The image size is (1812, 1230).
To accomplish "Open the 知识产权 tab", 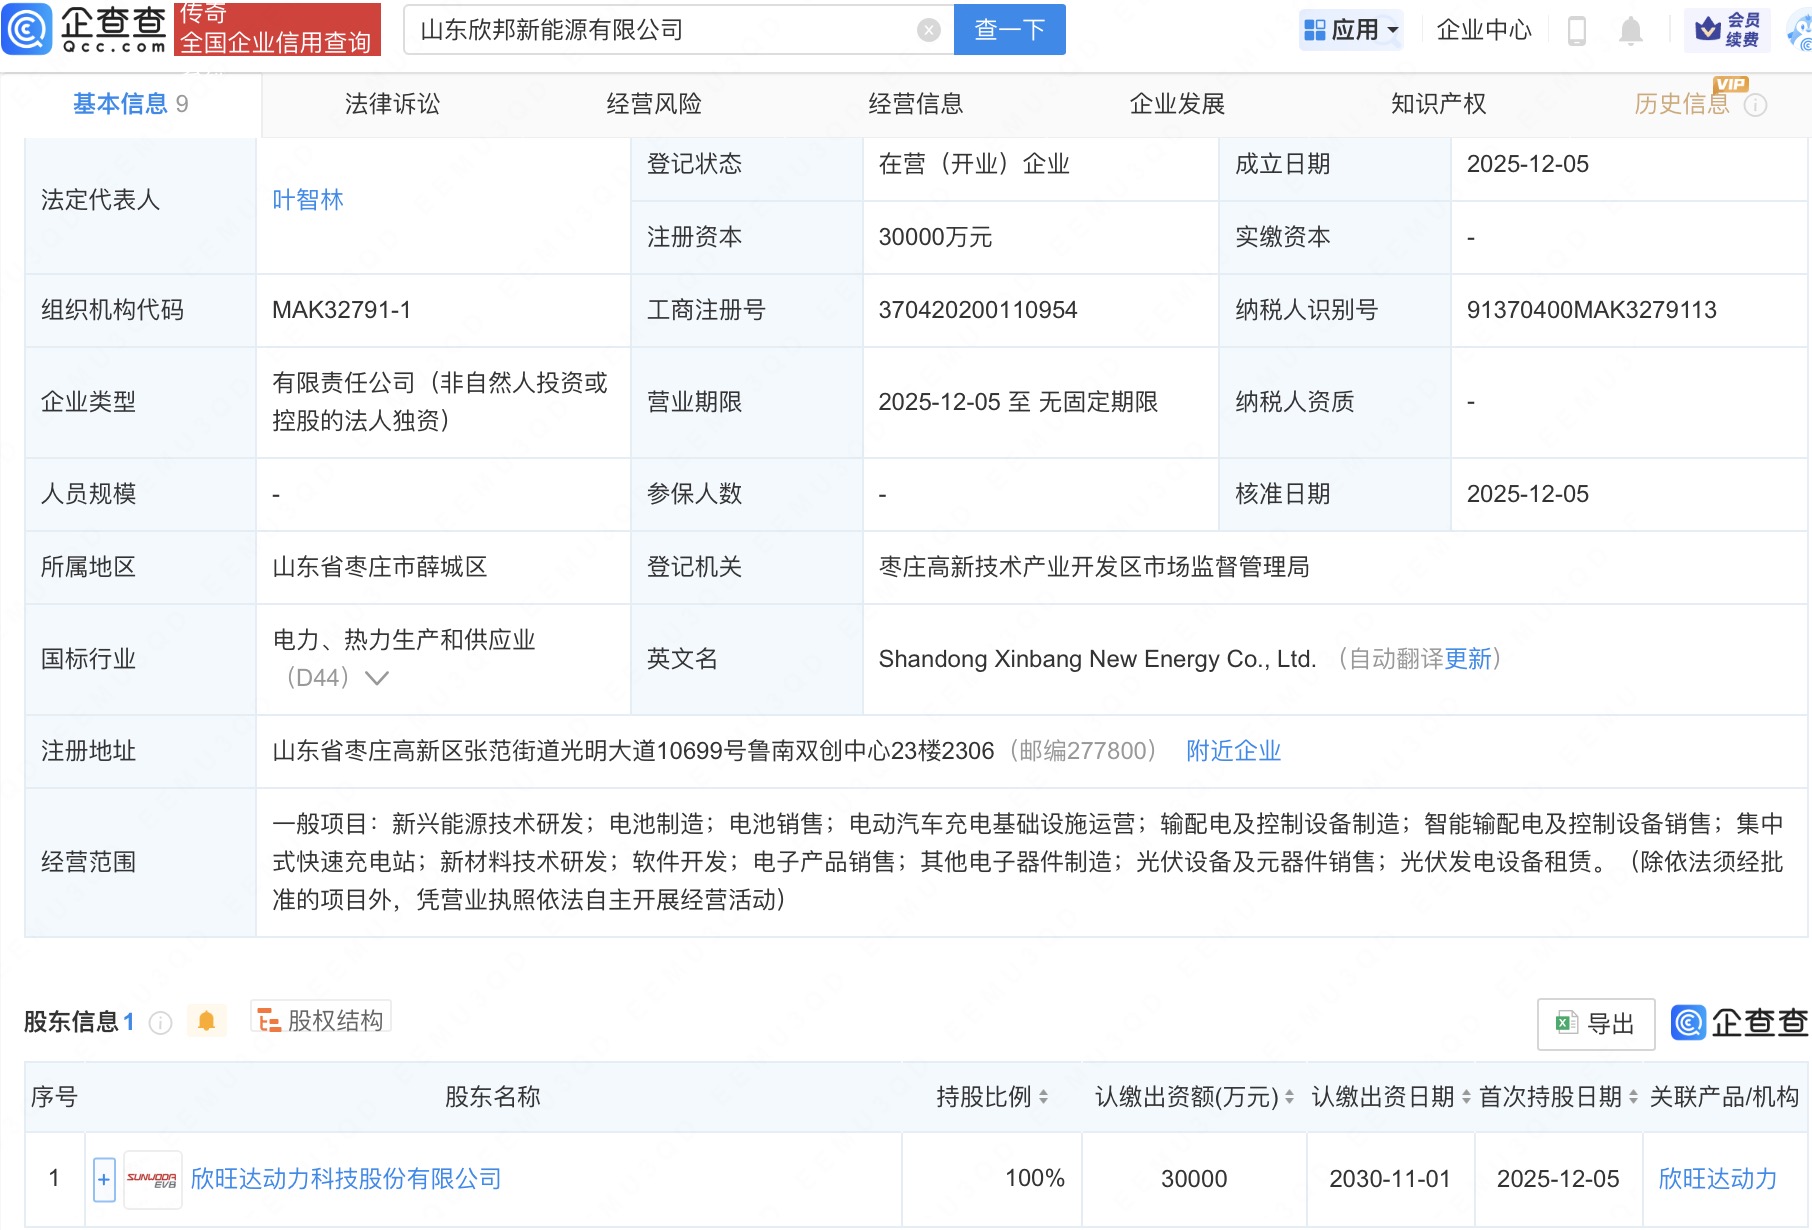I will (1437, 103).
